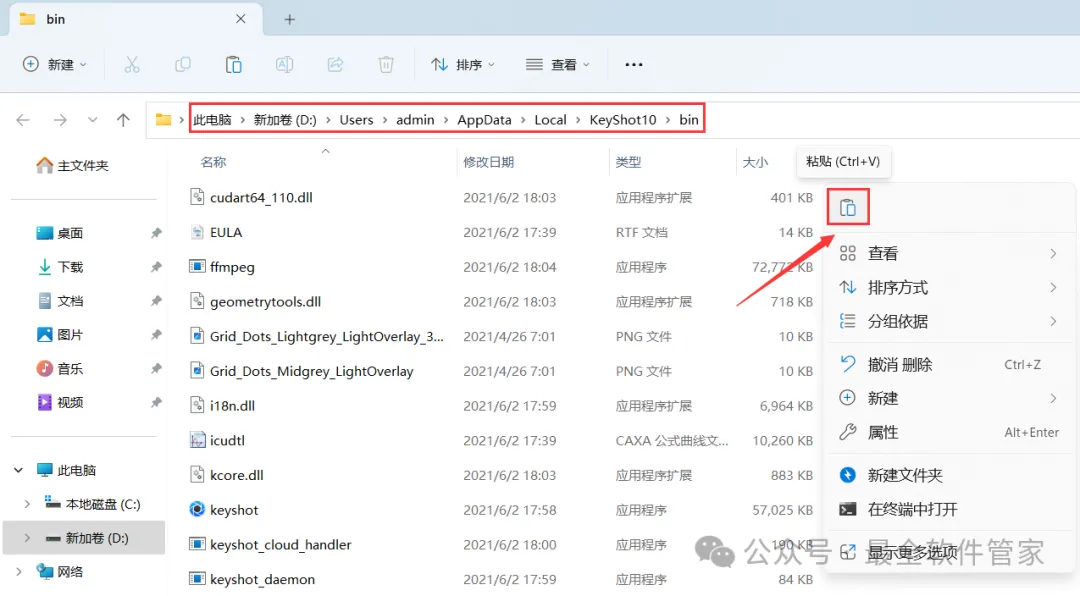Click AppData breadcrumb in address bar

[484, 120]
